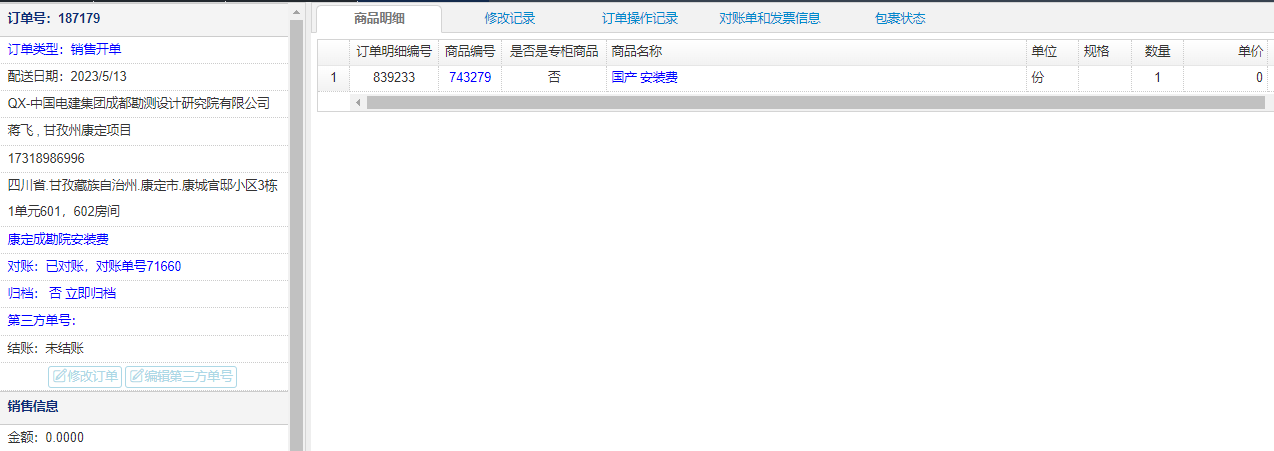Click the phone number 17318986996

(46, 158)
